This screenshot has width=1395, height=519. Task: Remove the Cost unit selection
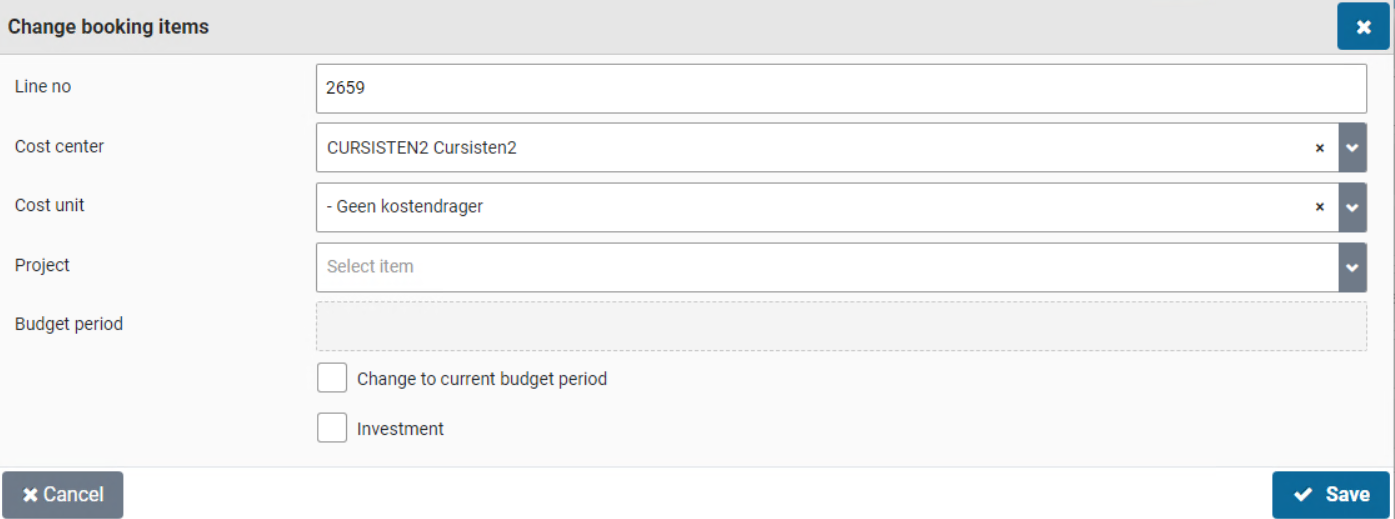click(x=1319, y=207)
